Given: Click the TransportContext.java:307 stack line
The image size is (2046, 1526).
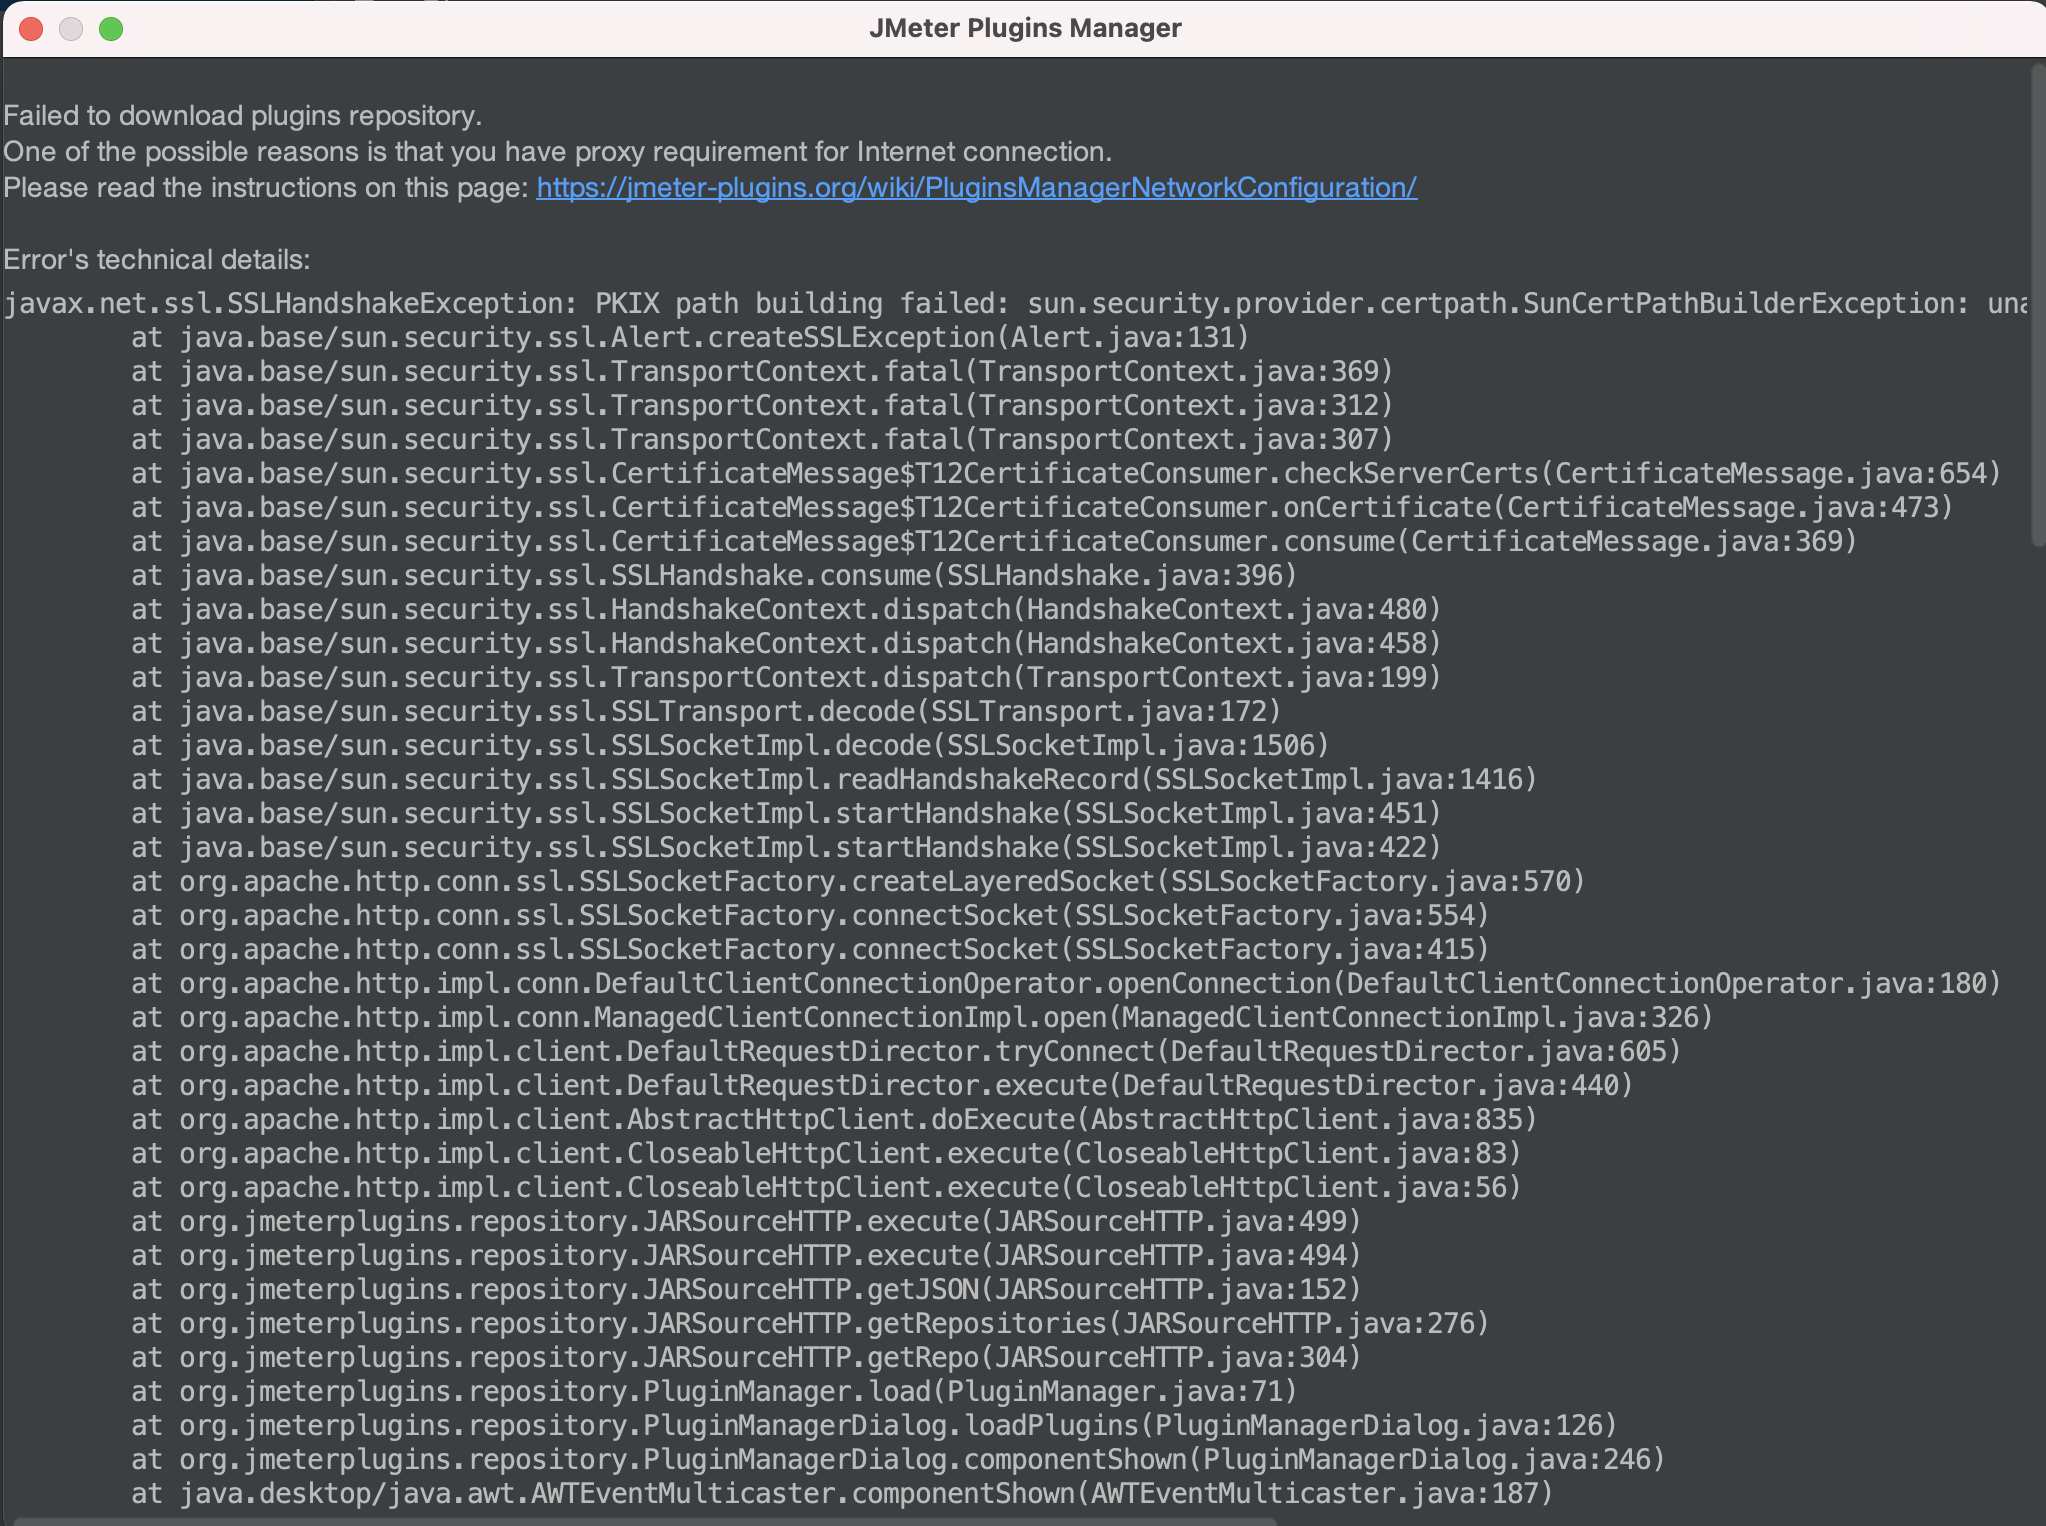Looking at the screenshot, I should click(x=762, y=439).
